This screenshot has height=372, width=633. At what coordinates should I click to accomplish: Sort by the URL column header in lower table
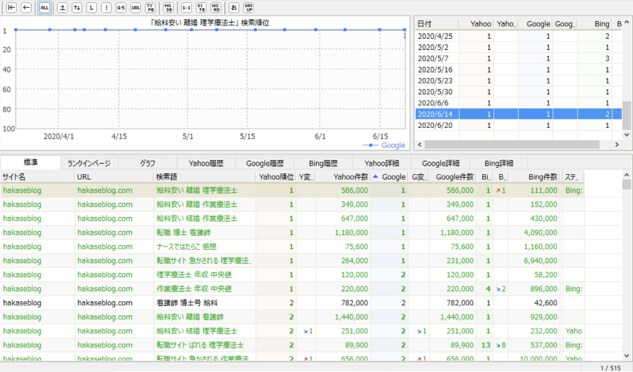(x=114, y=177)
